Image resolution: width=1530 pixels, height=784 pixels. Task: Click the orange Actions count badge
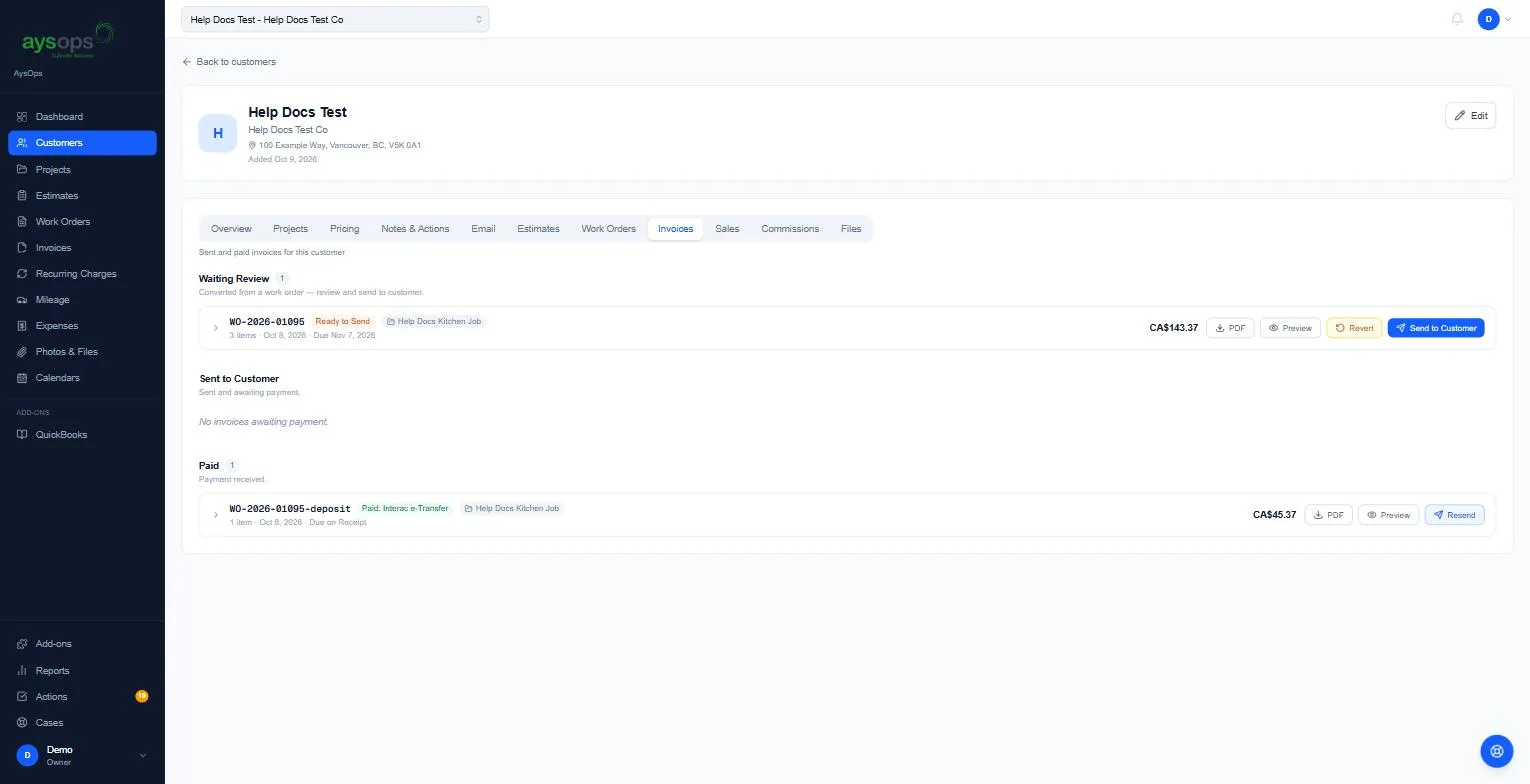click(142, 696)
